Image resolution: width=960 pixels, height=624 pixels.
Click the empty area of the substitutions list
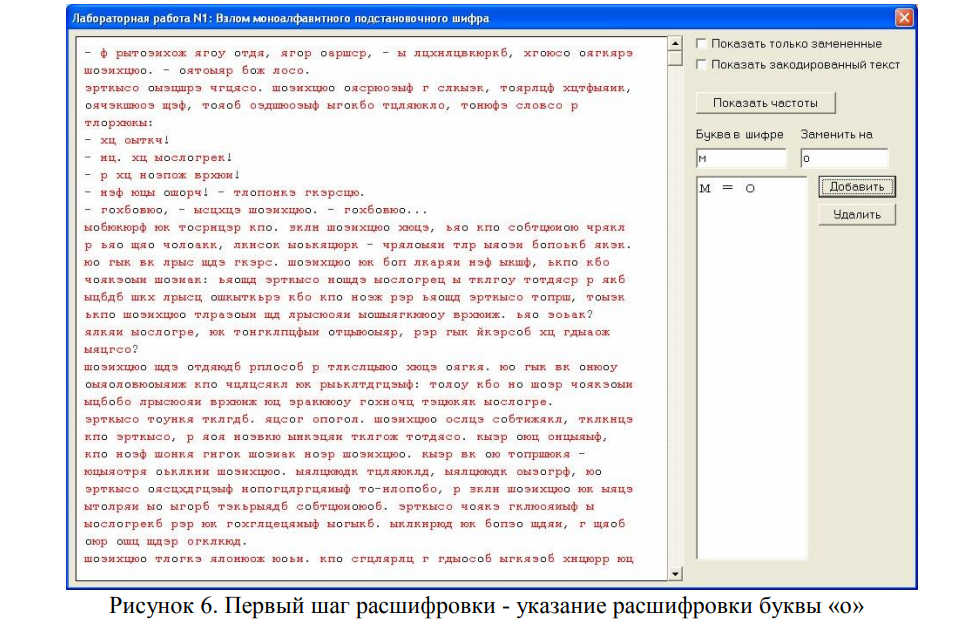tap(750, 400)
